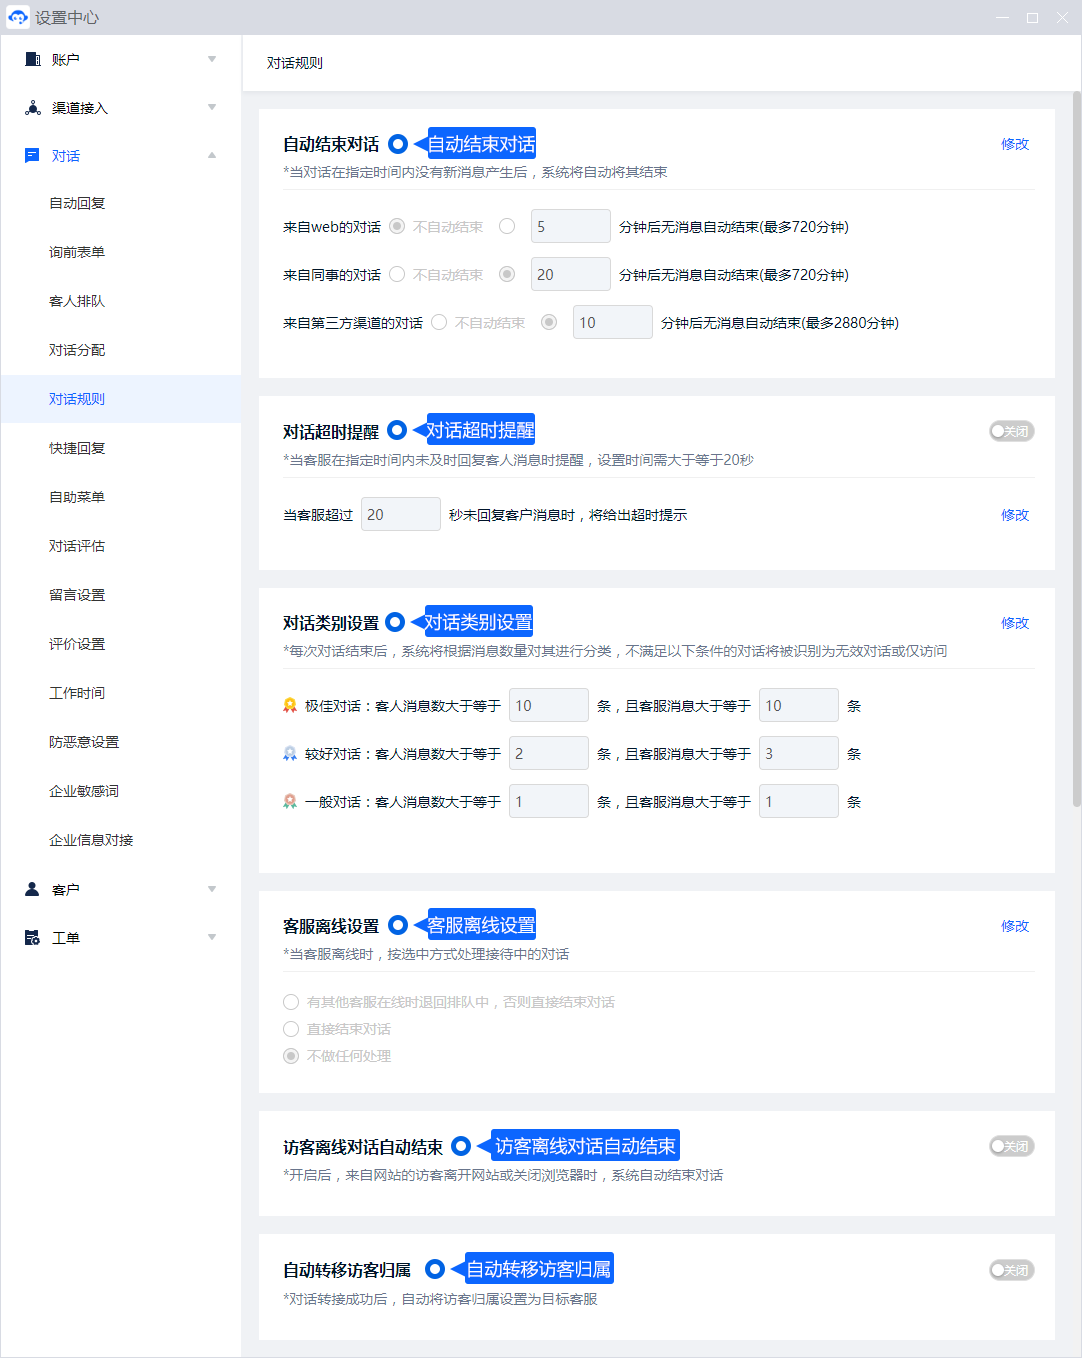Click the blue circle marker beside 自动结束对话
1082x1358 pixels.
(x=398, y=144)
